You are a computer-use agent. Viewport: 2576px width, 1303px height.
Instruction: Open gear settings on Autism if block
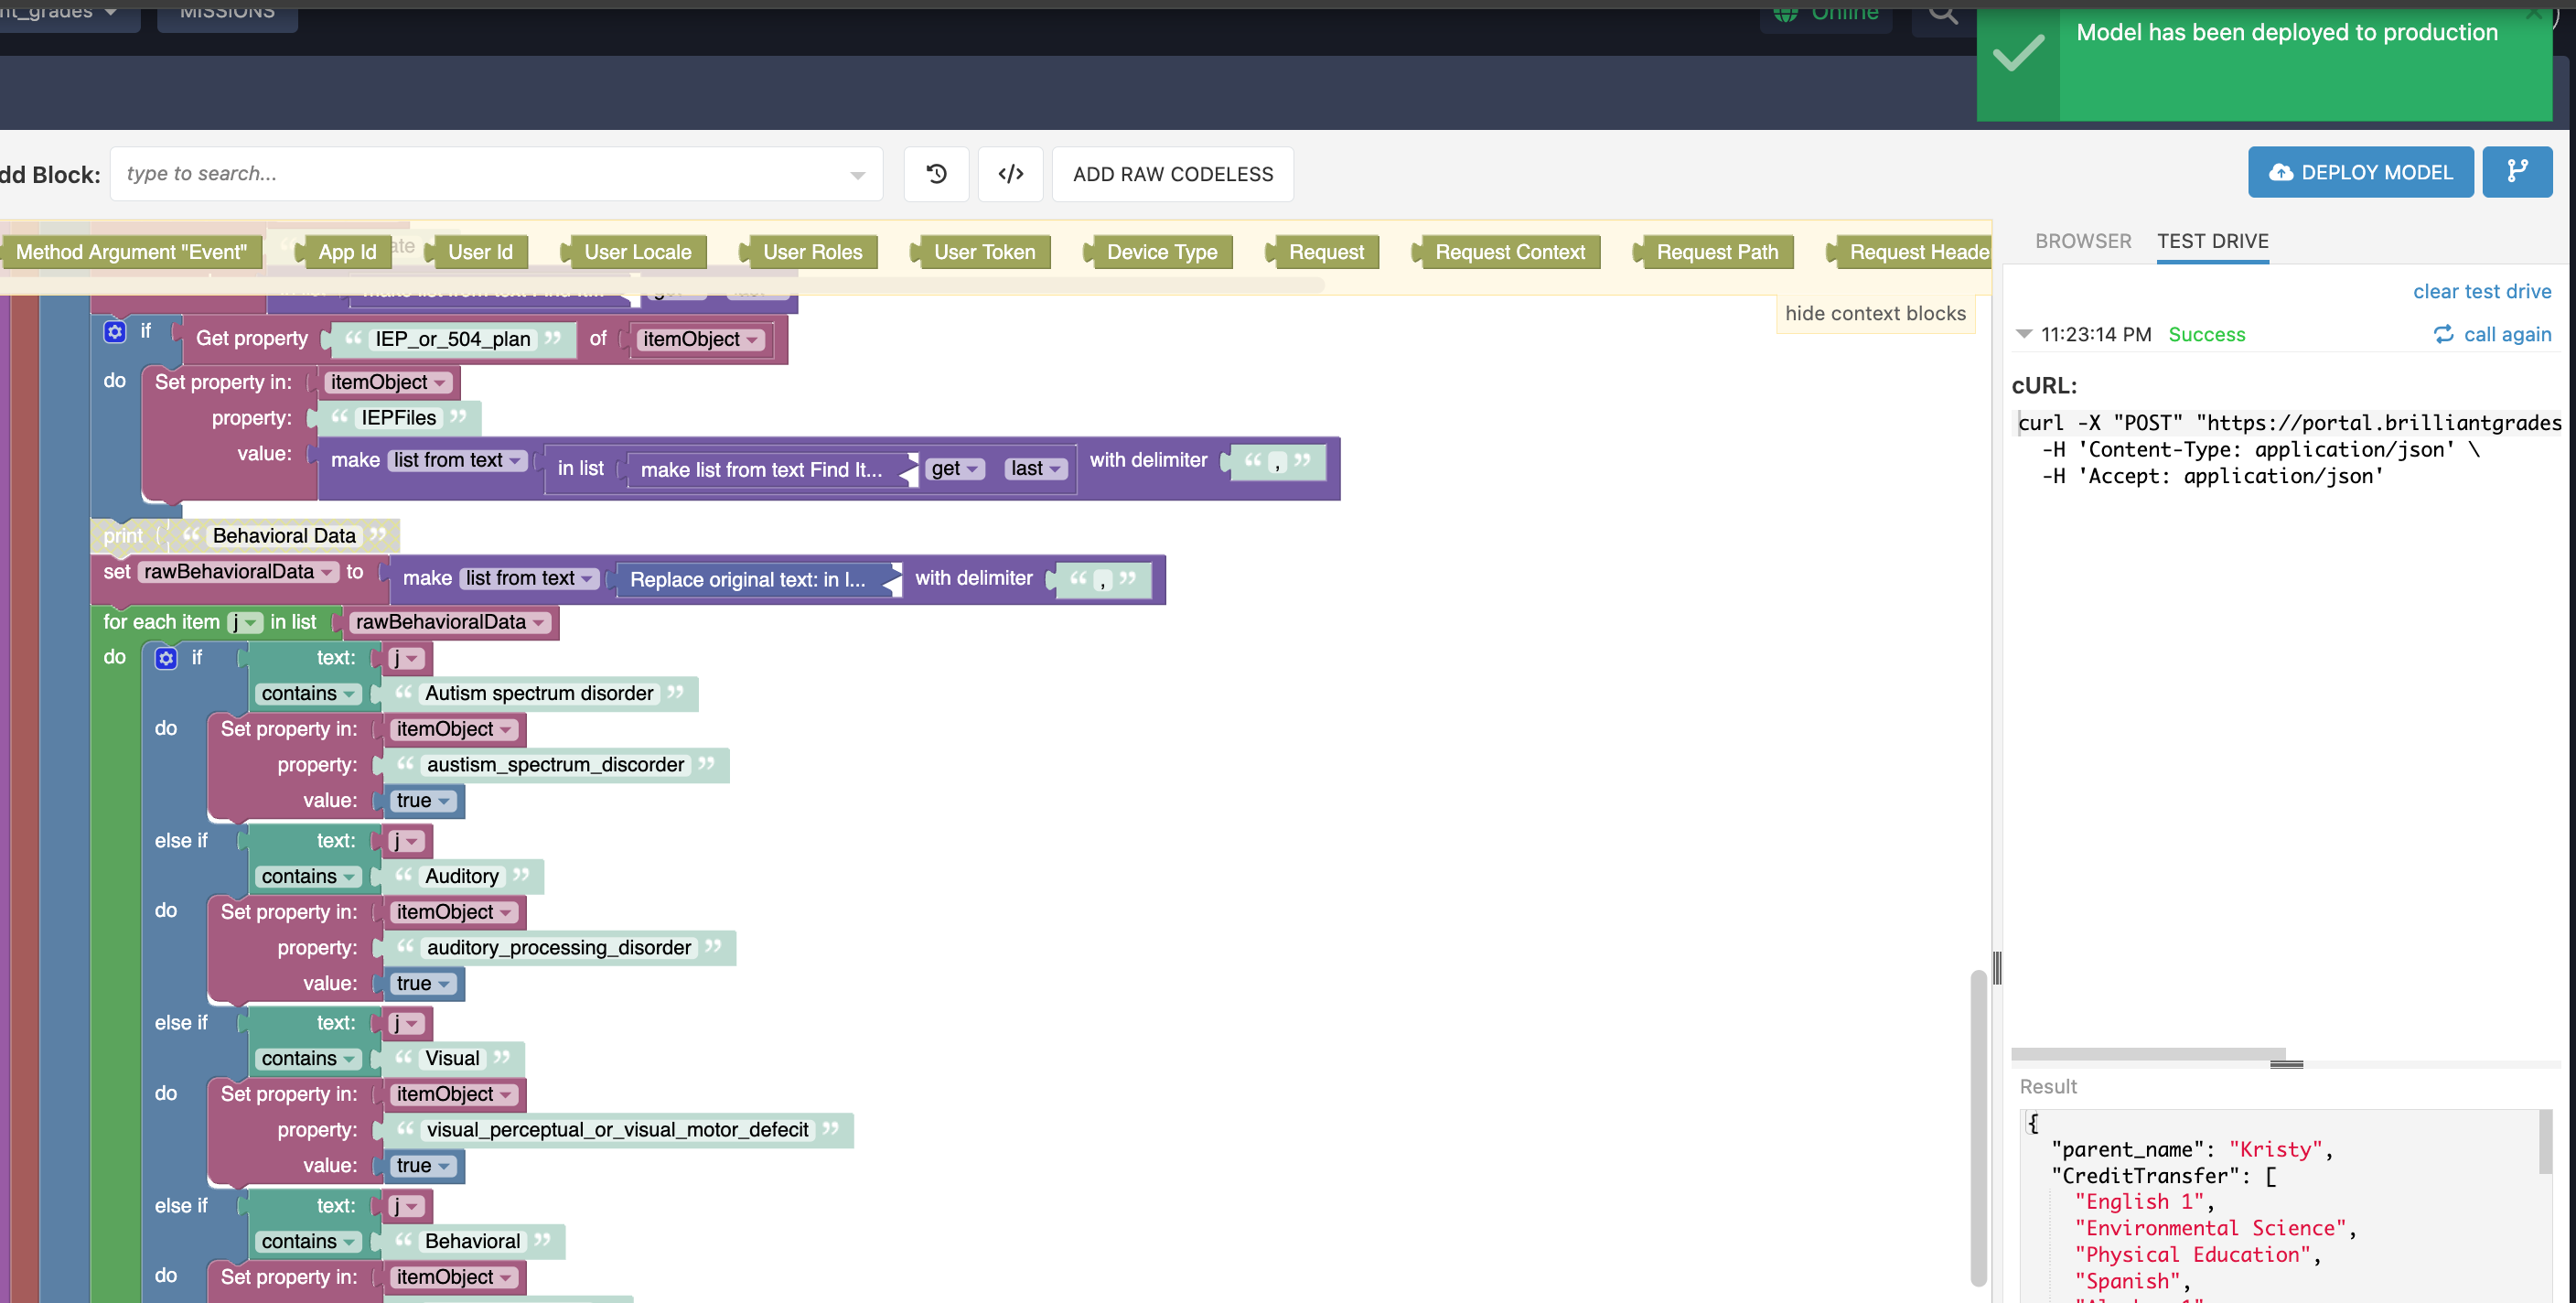pyautogui.click(x=166, y=658)
